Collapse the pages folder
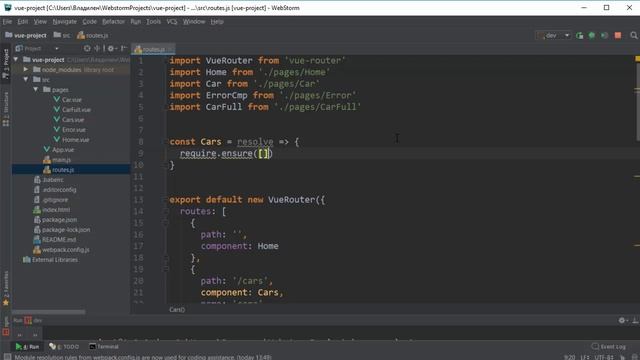Viewport: 640px width, 360px height. [x=36, y=89]
